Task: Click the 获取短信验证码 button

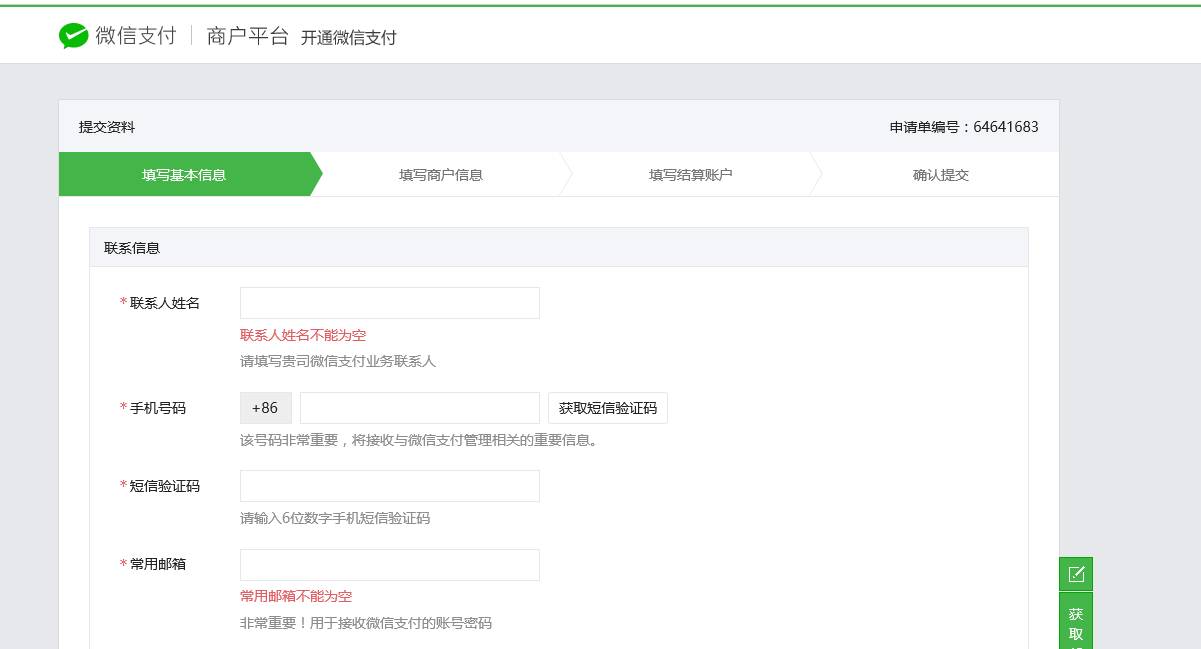Action: pyautogui.click(x=608, y=408)
